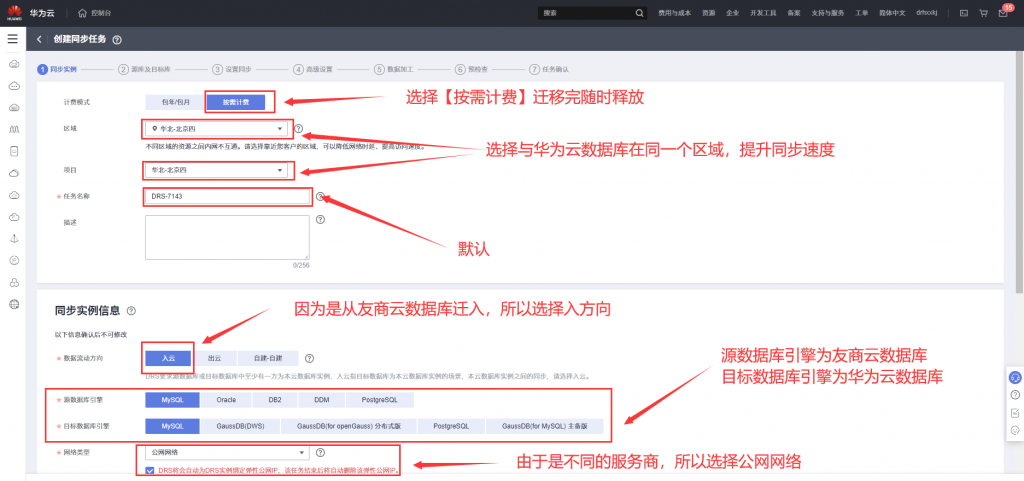Open the 区域 region dropdown

coord(217,129)
